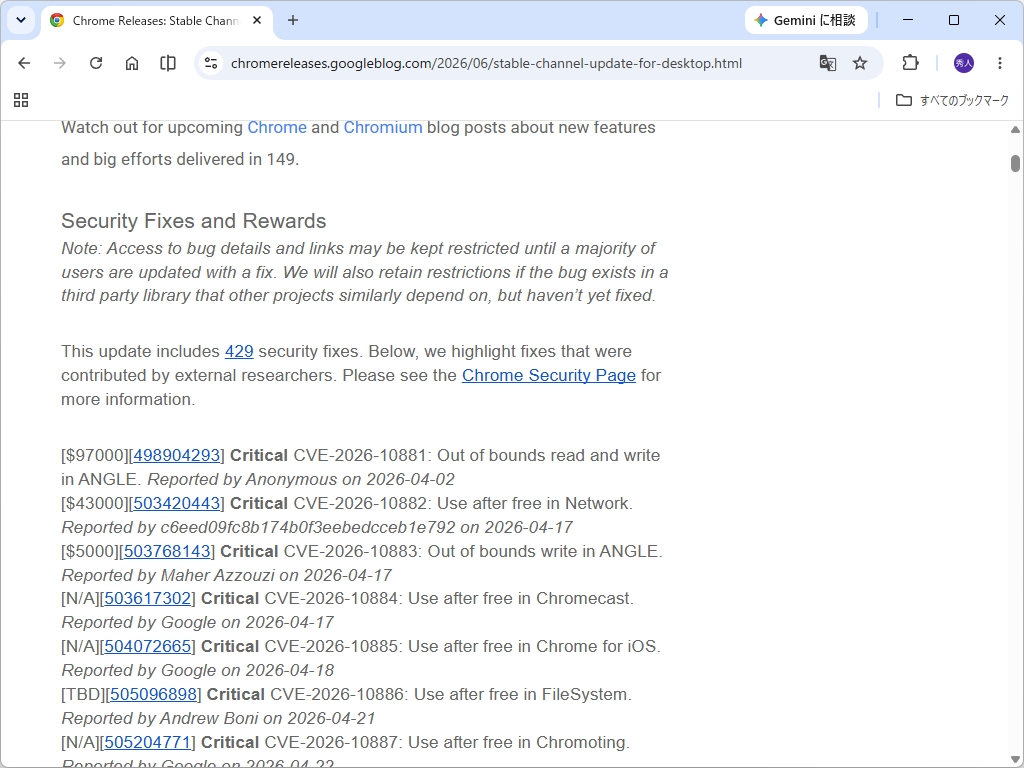Click the Security Fixes and Rewards heading
This screenshot has width=1024, height=768.
click(194, 221)
